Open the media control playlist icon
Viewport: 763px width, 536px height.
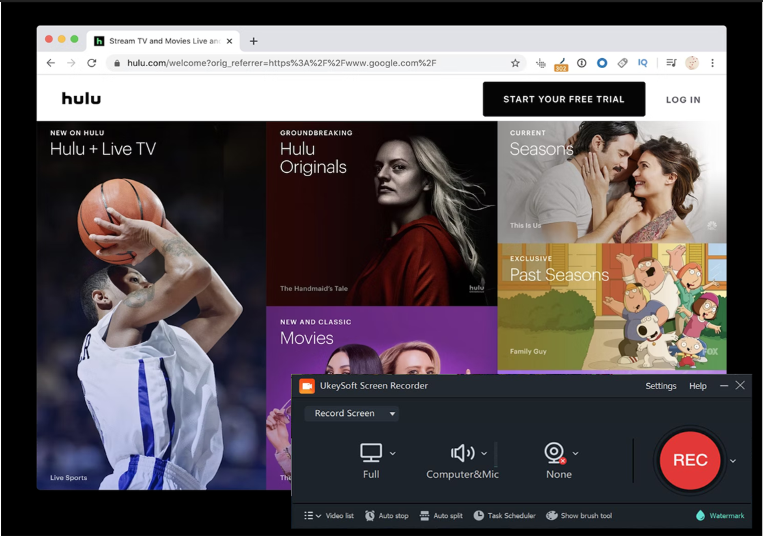point(671,63)
